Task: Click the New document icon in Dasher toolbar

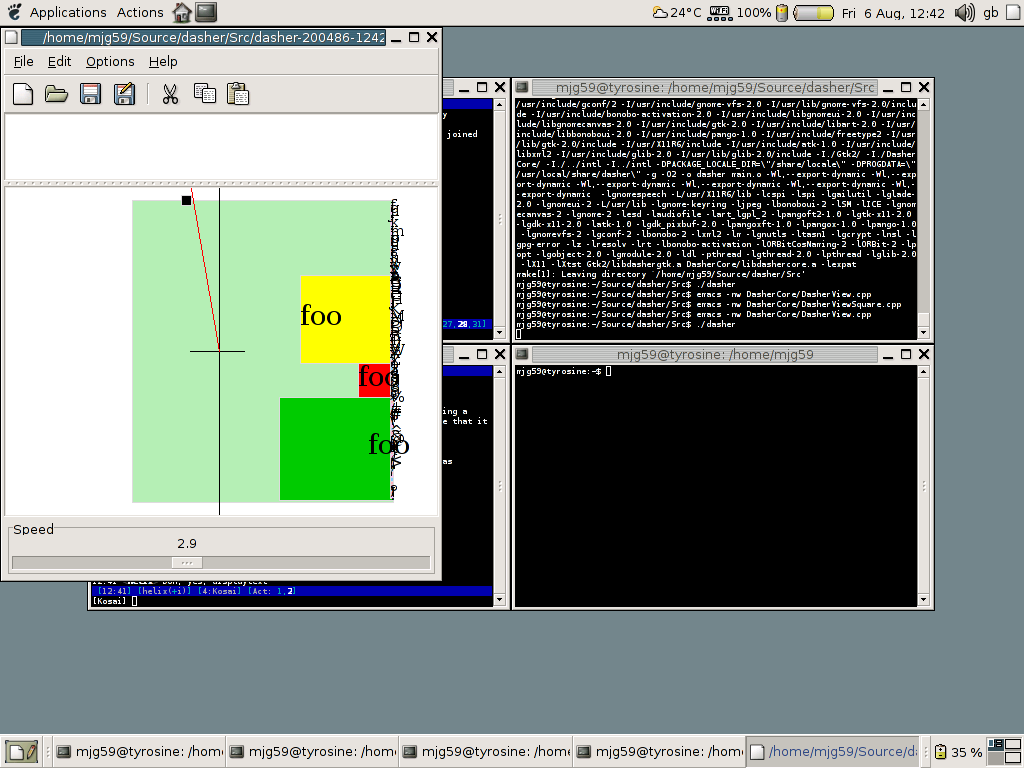Action: pos(23,94)
